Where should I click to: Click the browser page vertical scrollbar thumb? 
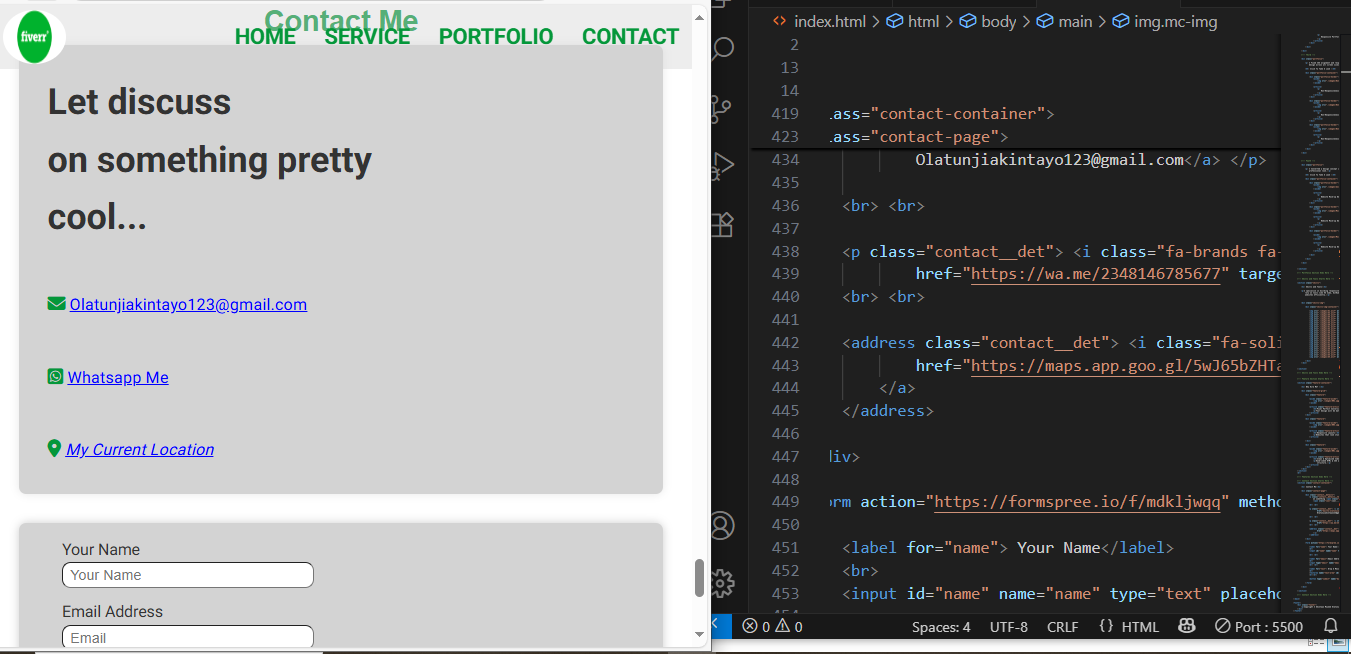(x=699, y=577)
